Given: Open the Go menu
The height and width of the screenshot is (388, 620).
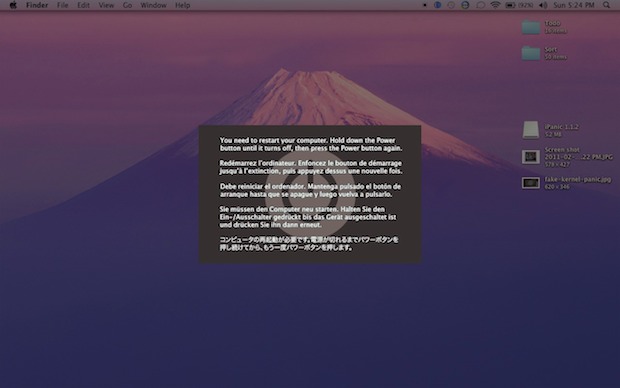Looking at the screenshot, I should (127, 5).
